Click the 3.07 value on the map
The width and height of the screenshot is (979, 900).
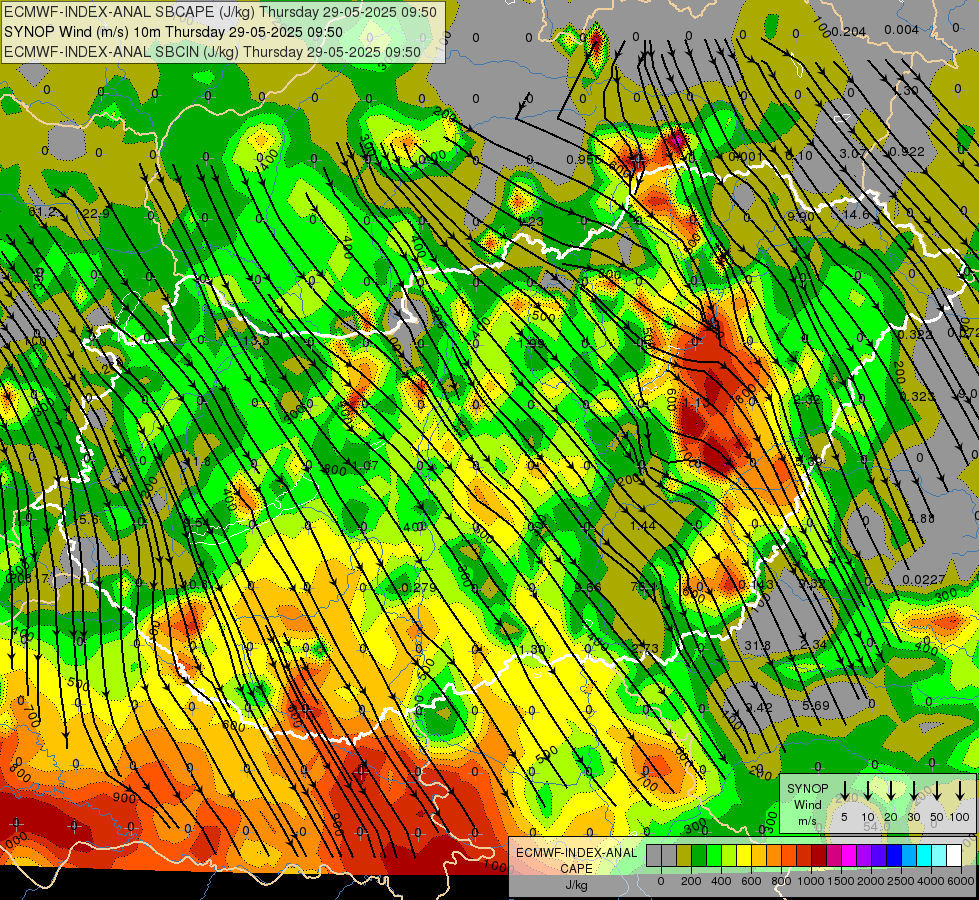pos(853,153)
